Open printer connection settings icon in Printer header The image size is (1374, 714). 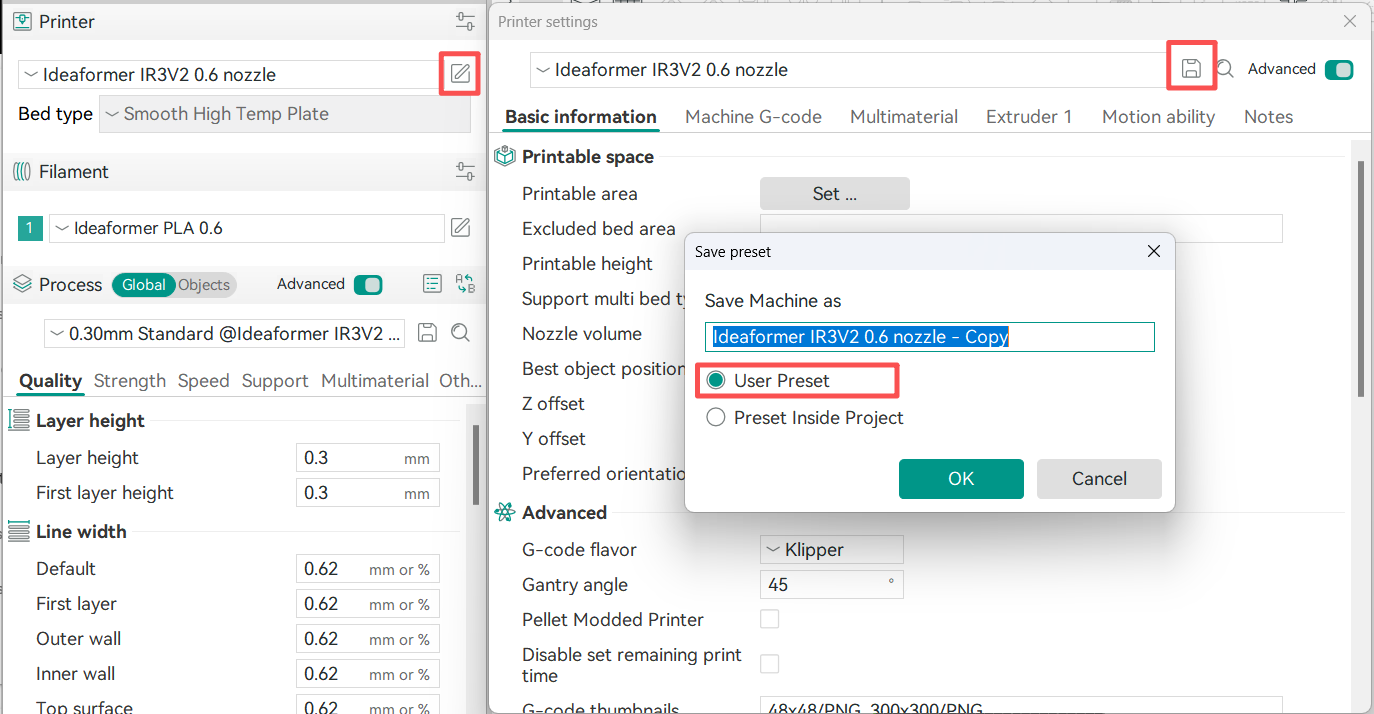(x=465, y=22)
